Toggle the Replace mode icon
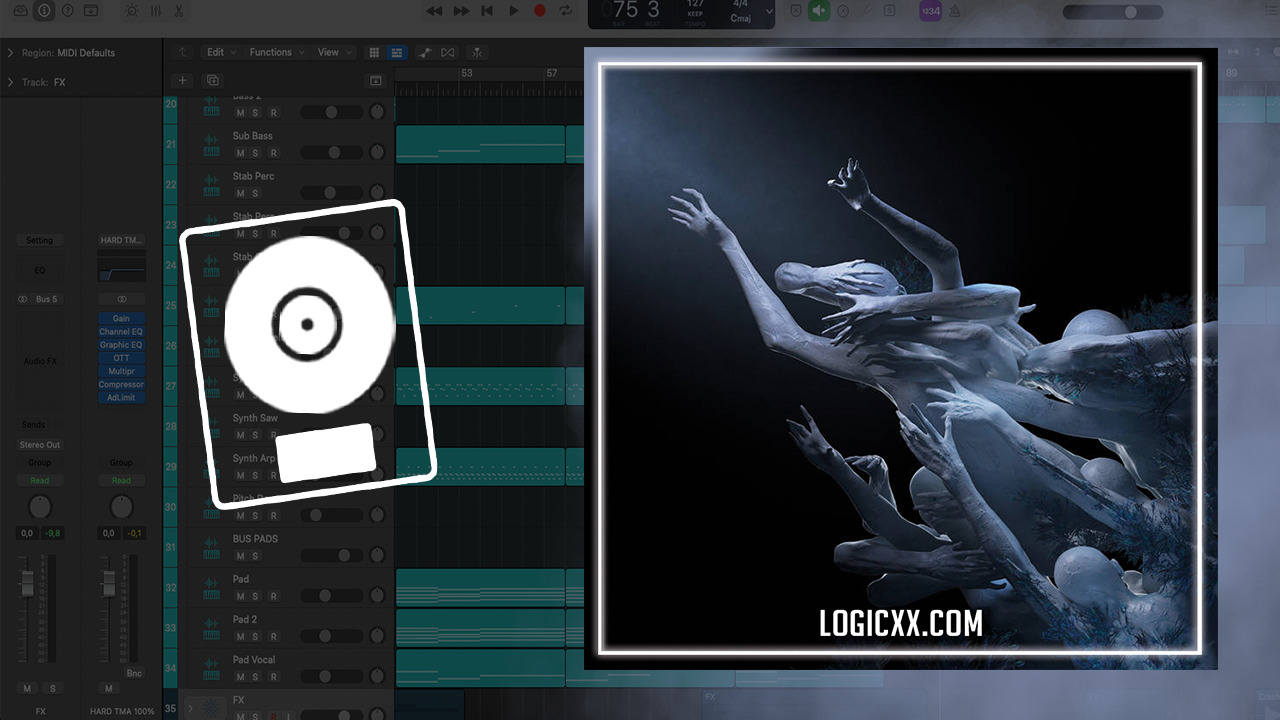 [796, 11]
